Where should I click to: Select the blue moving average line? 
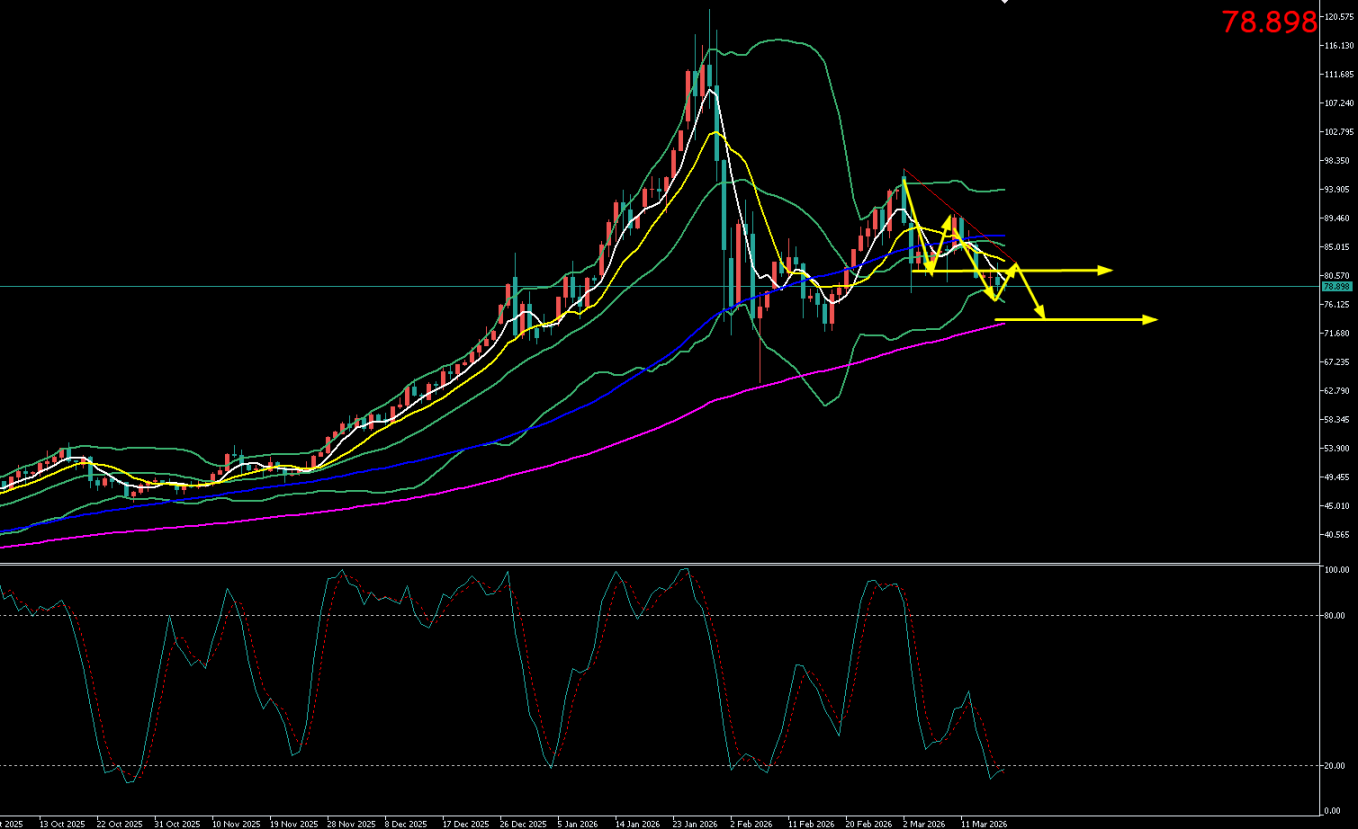click(x=600, y=399)
